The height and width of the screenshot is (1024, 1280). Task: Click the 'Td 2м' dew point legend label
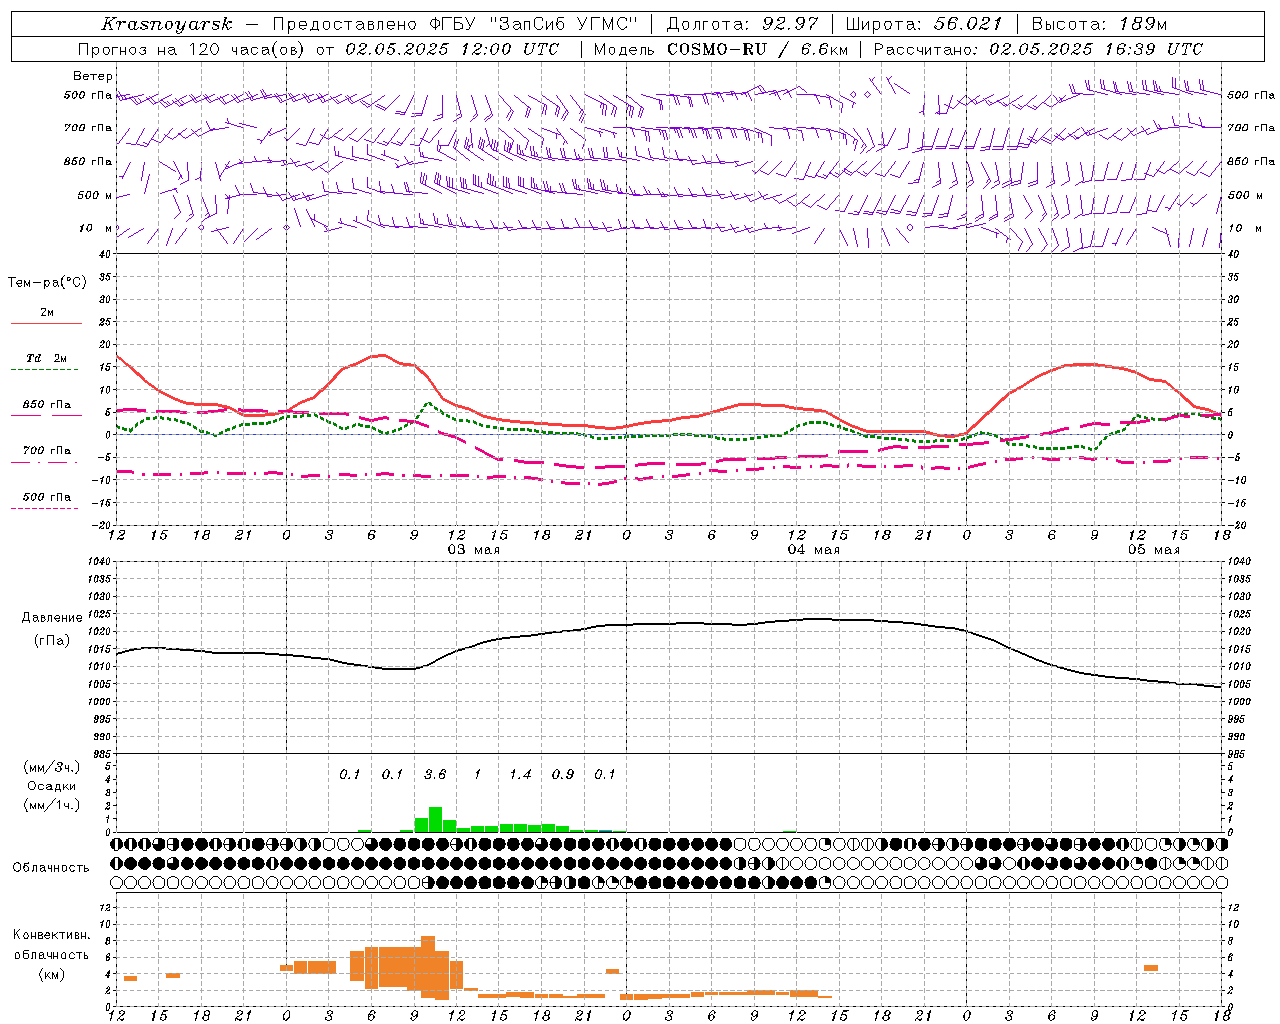point(46,358)
